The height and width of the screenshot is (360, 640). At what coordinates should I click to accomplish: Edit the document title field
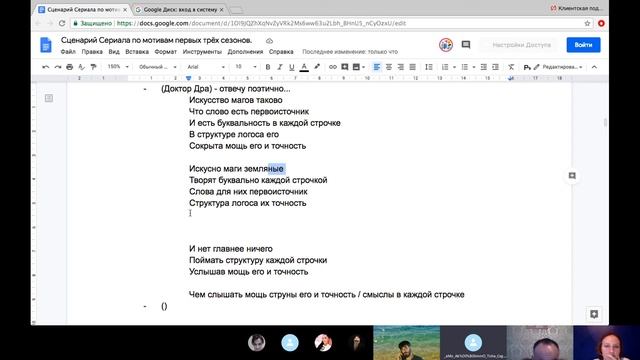pos(156,40)
